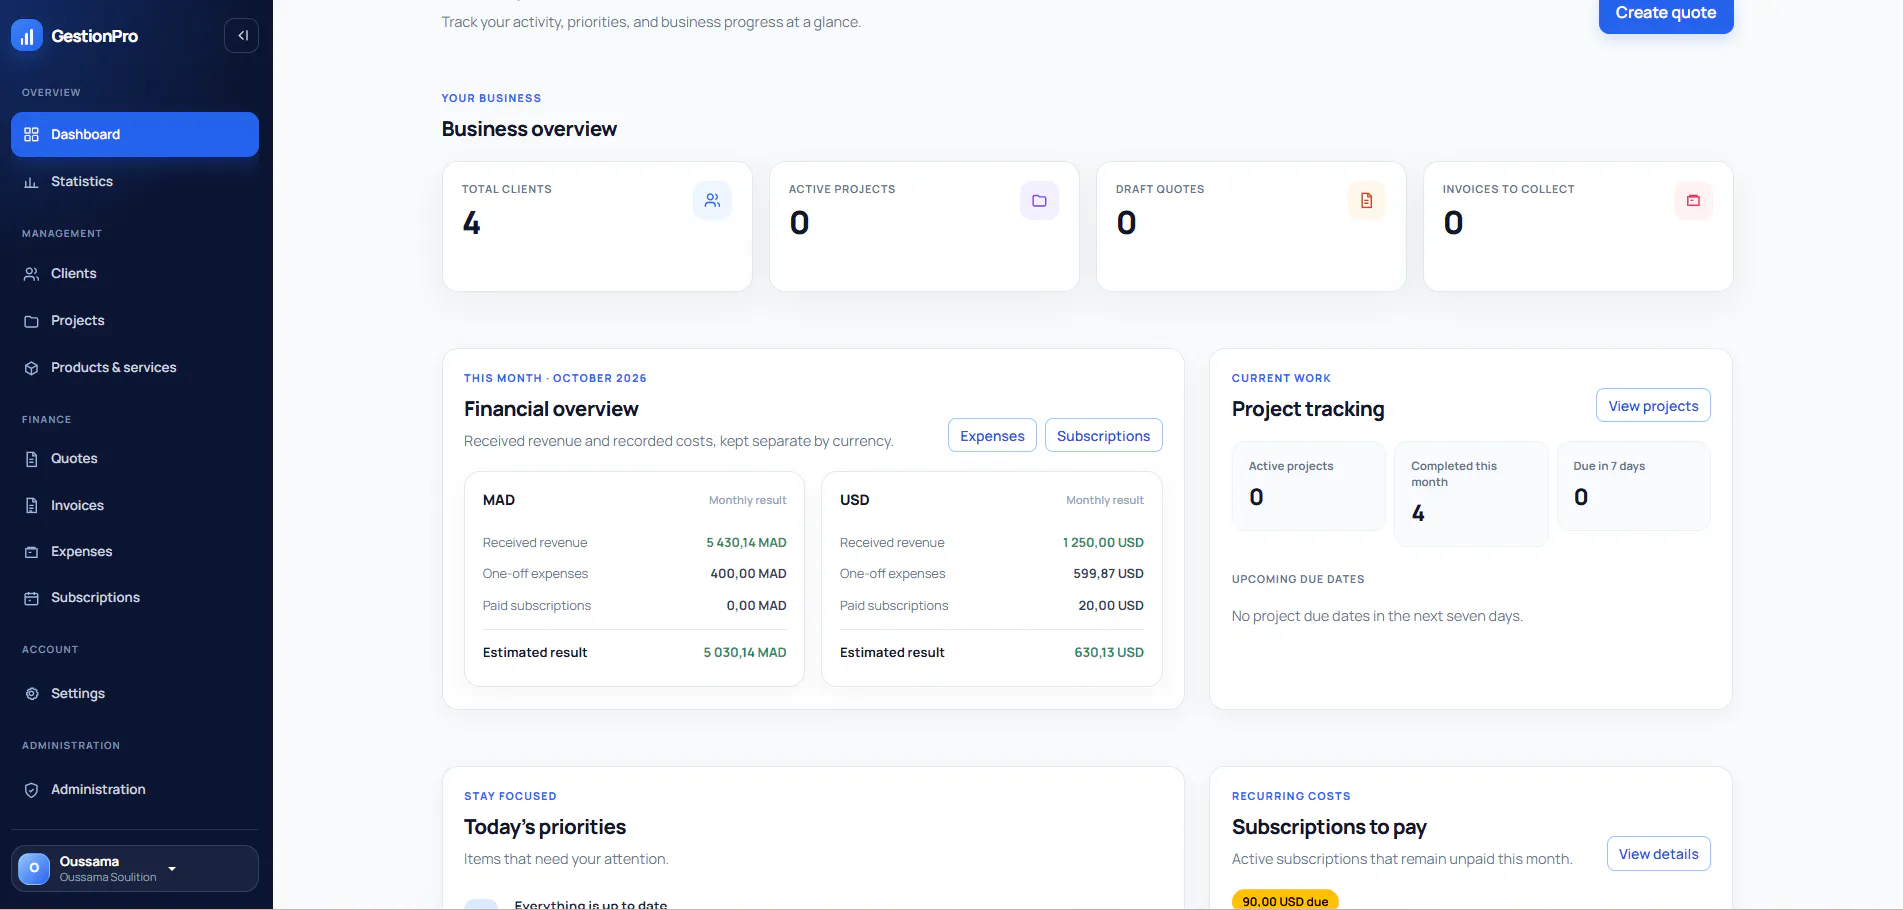The image size is (1903, 910).
Task: Click the Projects folder icon in sidebar
Action: [x=31, y=321]
